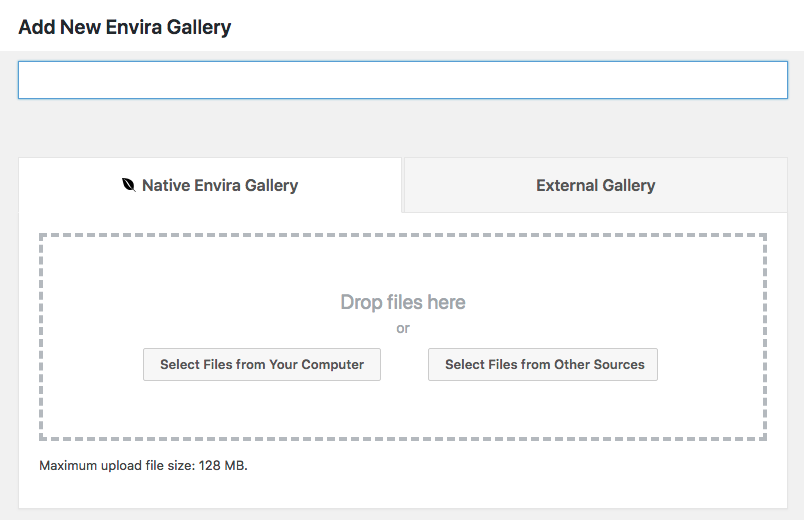Click the 'Drop files here' text

point(403,302)
